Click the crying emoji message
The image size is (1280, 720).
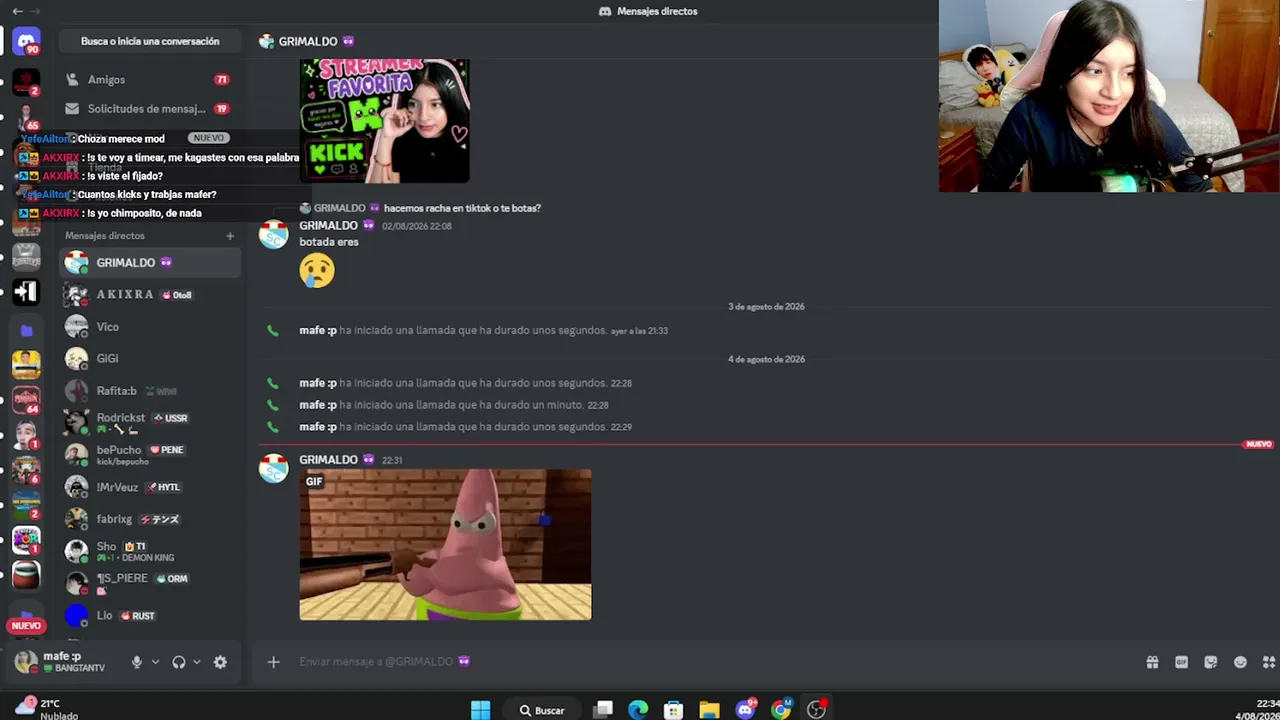coord(317,270)
